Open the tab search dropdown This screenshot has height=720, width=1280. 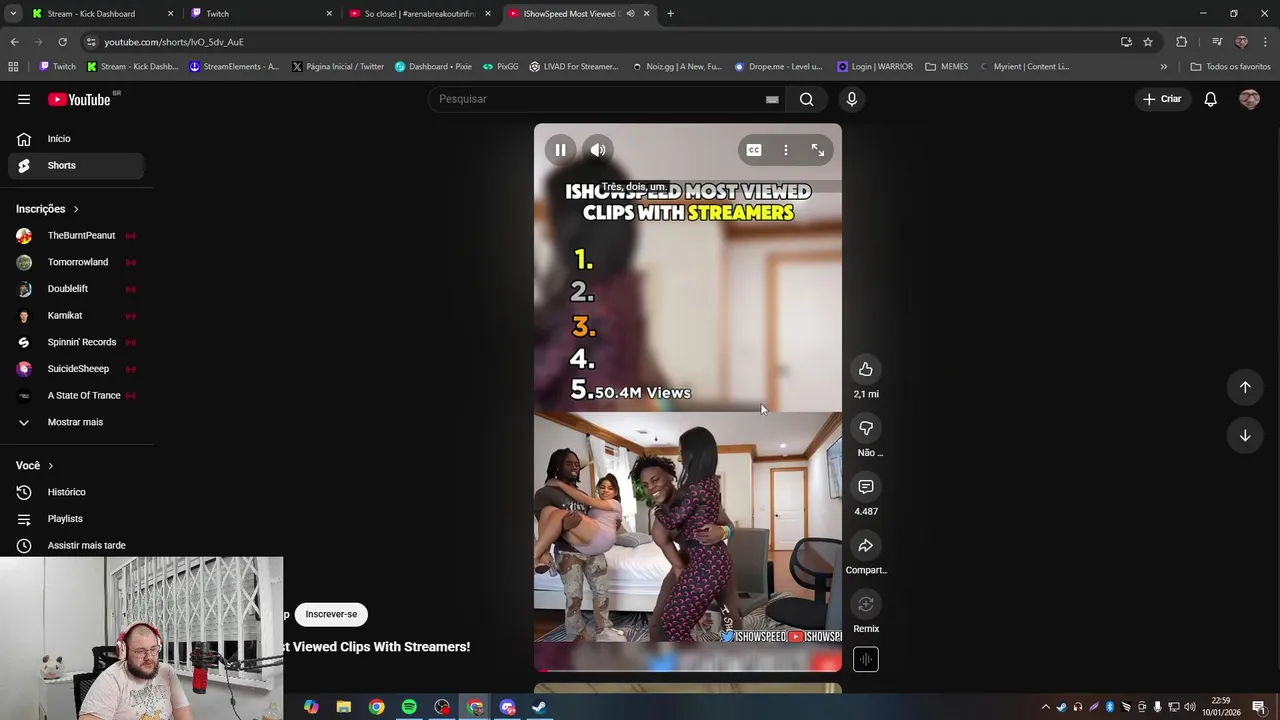point(13,14)
